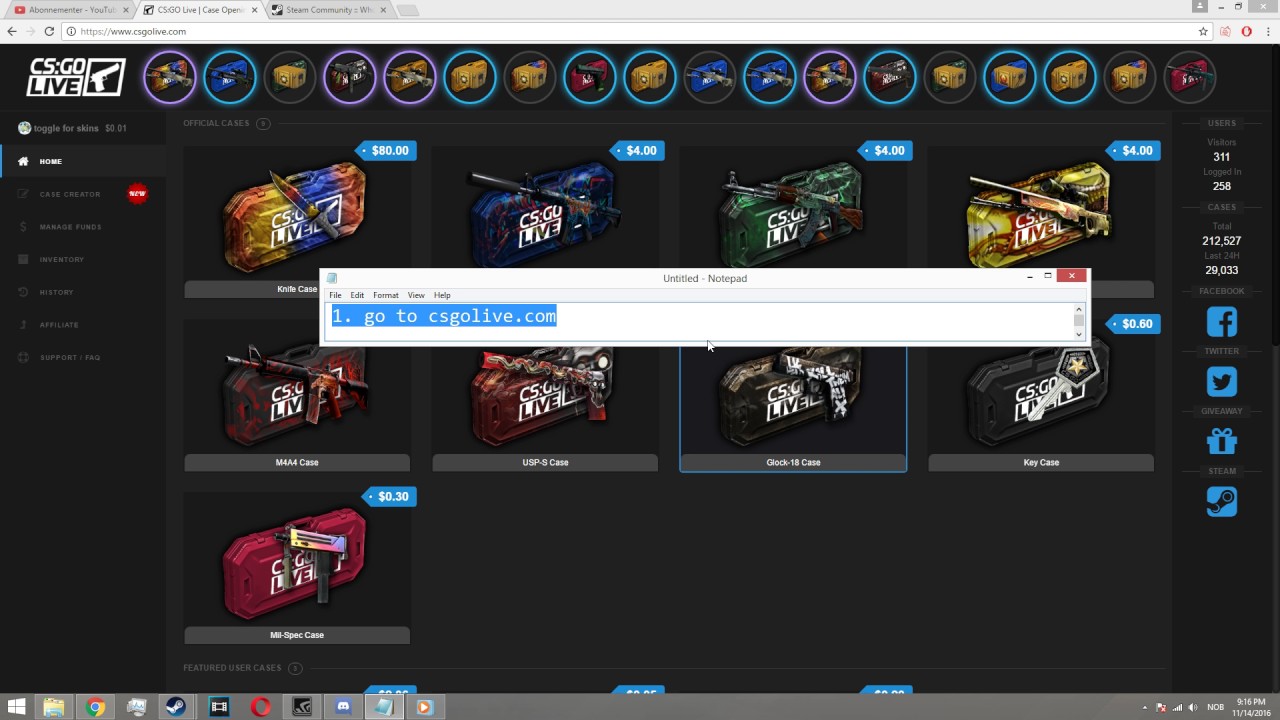Open File Explorer from the taskbar

pos(54,707)
